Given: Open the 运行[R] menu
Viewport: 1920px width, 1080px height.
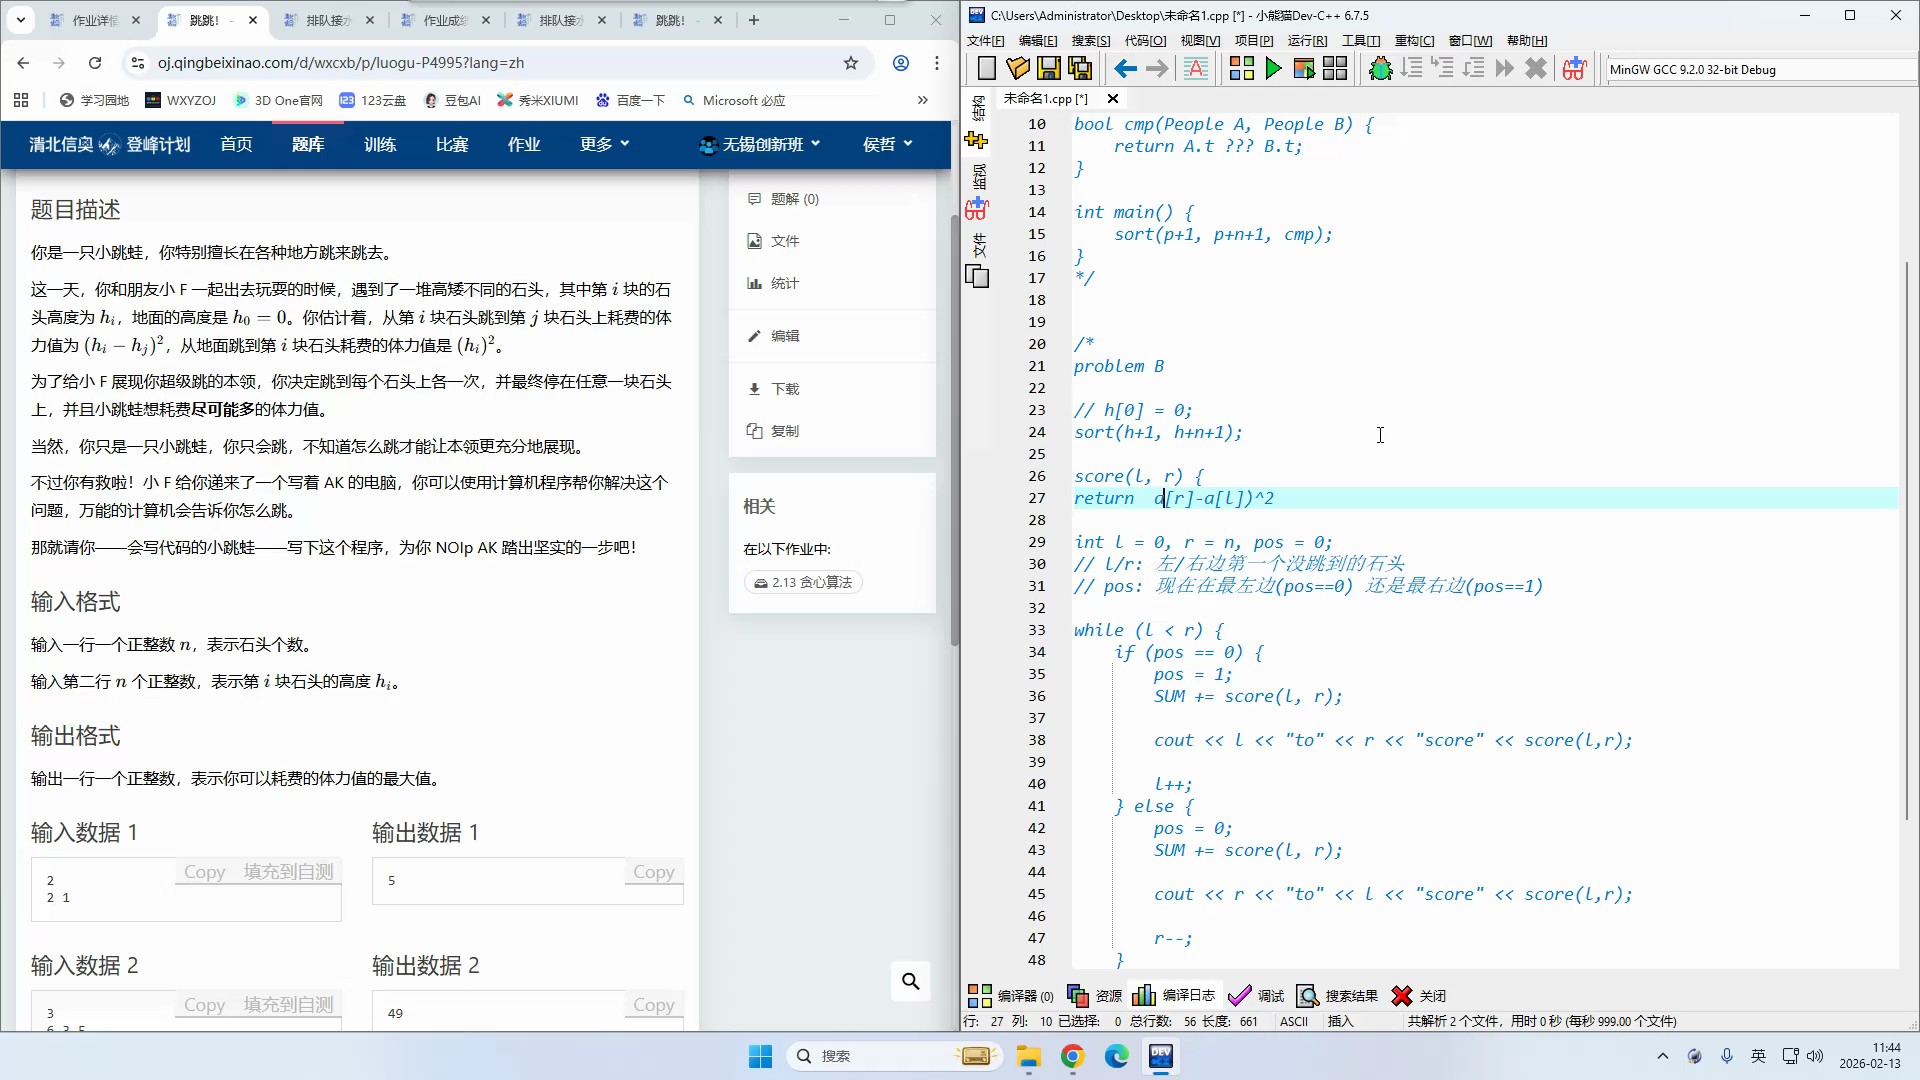Looking at the screenshot, I should 1306,40.
